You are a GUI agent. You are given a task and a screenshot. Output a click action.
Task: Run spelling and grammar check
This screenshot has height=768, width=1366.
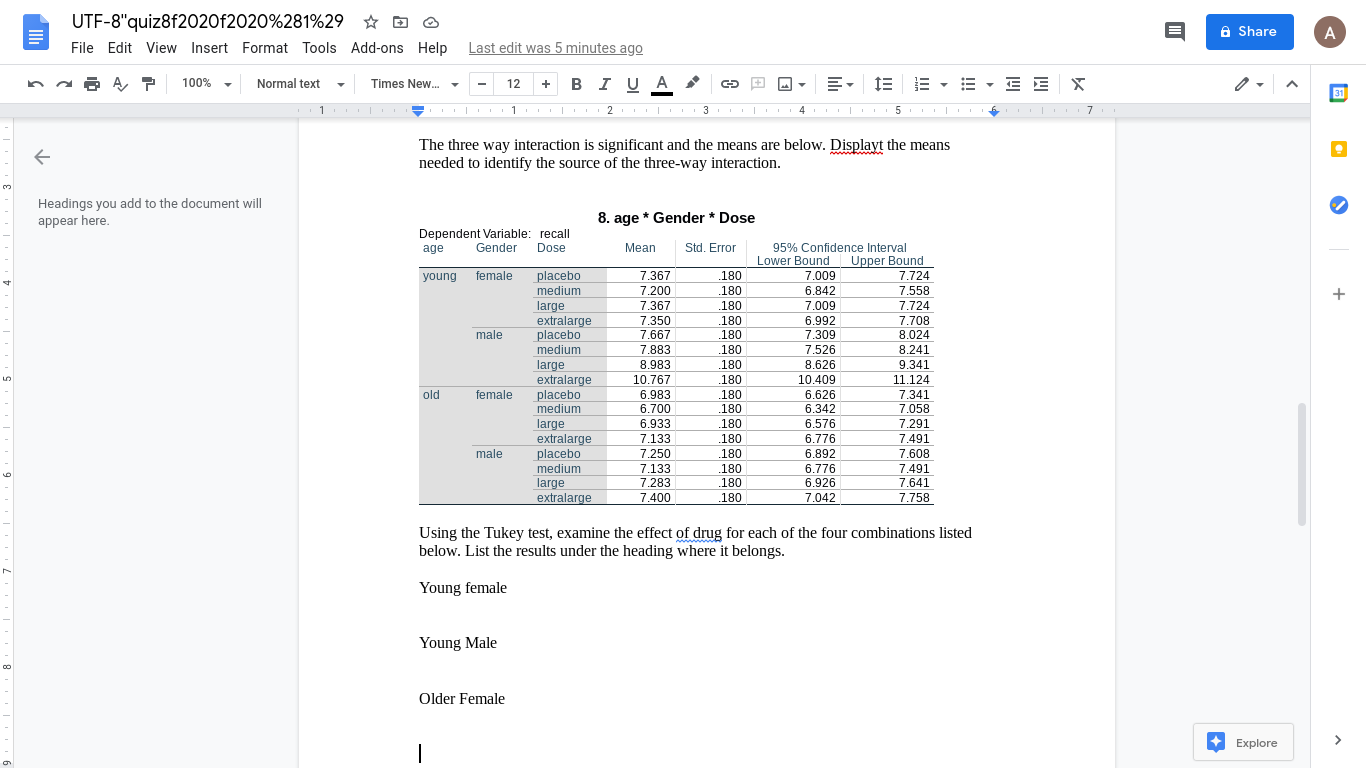(120, 84)
